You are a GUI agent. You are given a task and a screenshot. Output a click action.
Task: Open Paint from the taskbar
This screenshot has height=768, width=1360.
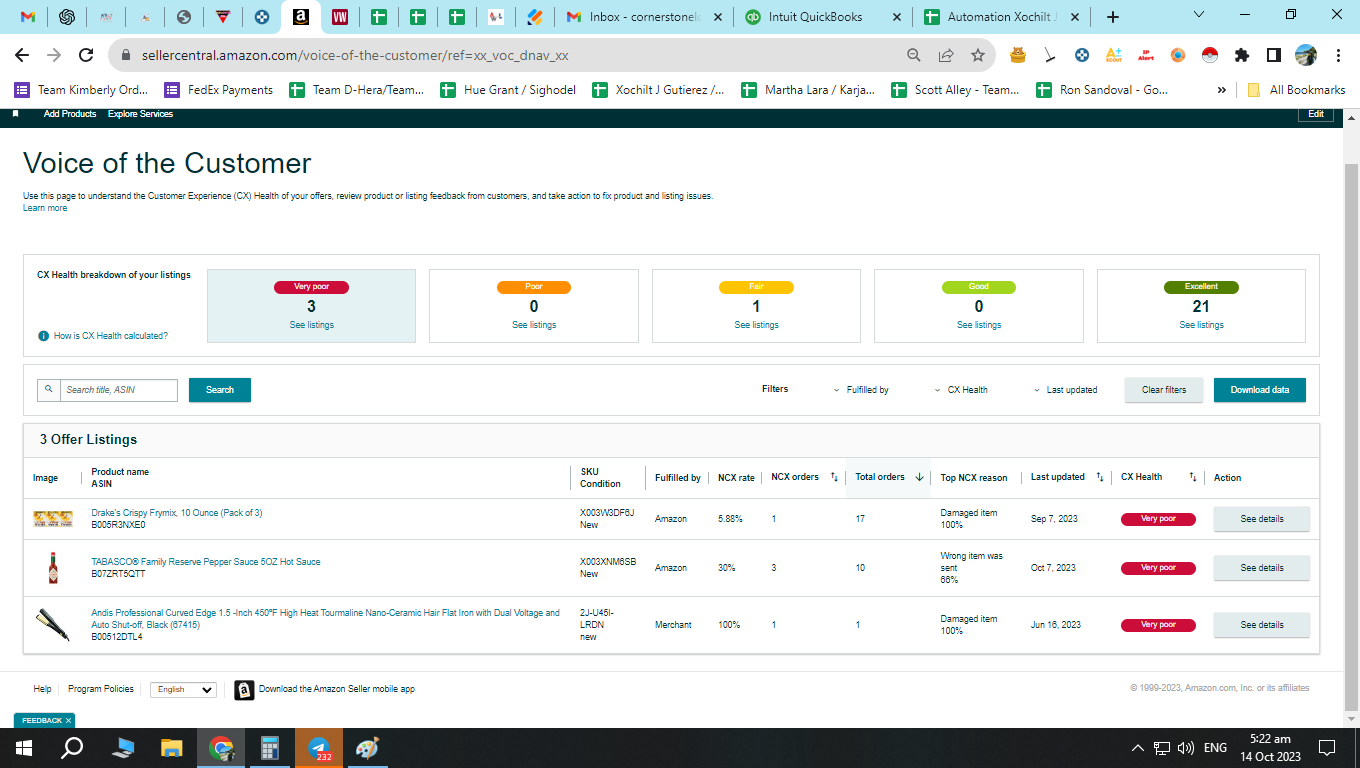(367, 748)
